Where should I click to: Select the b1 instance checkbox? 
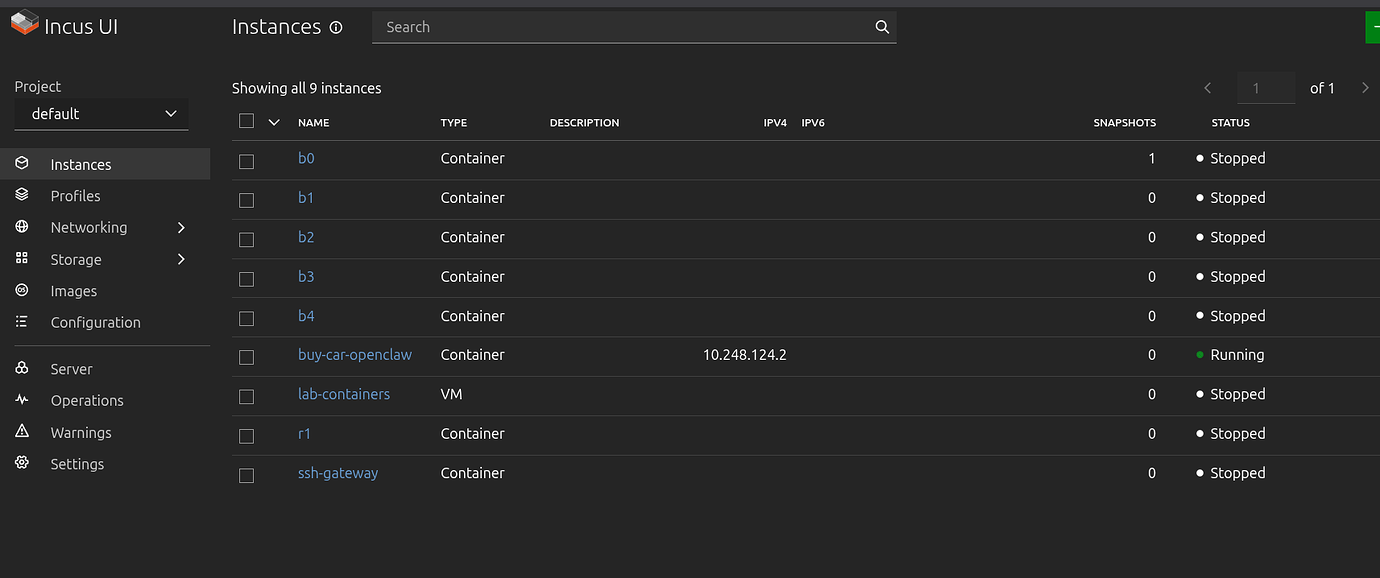point(247,200)
